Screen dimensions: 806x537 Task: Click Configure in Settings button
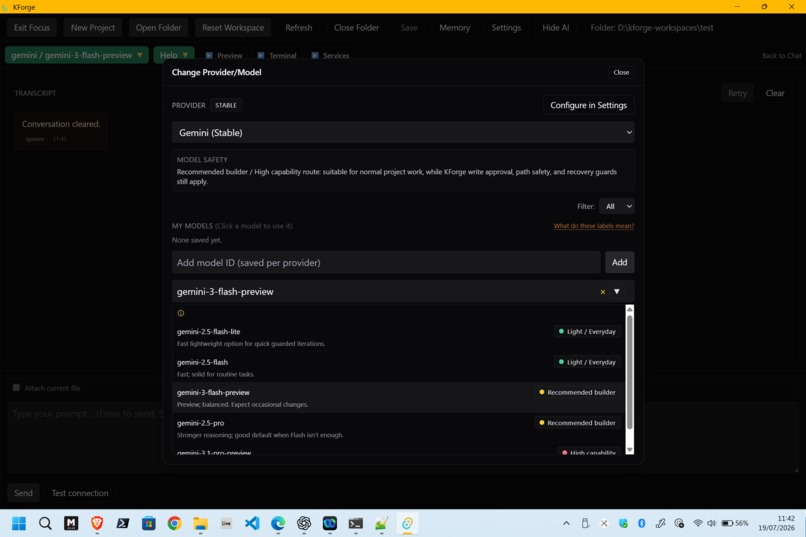[x=589, y=105]
